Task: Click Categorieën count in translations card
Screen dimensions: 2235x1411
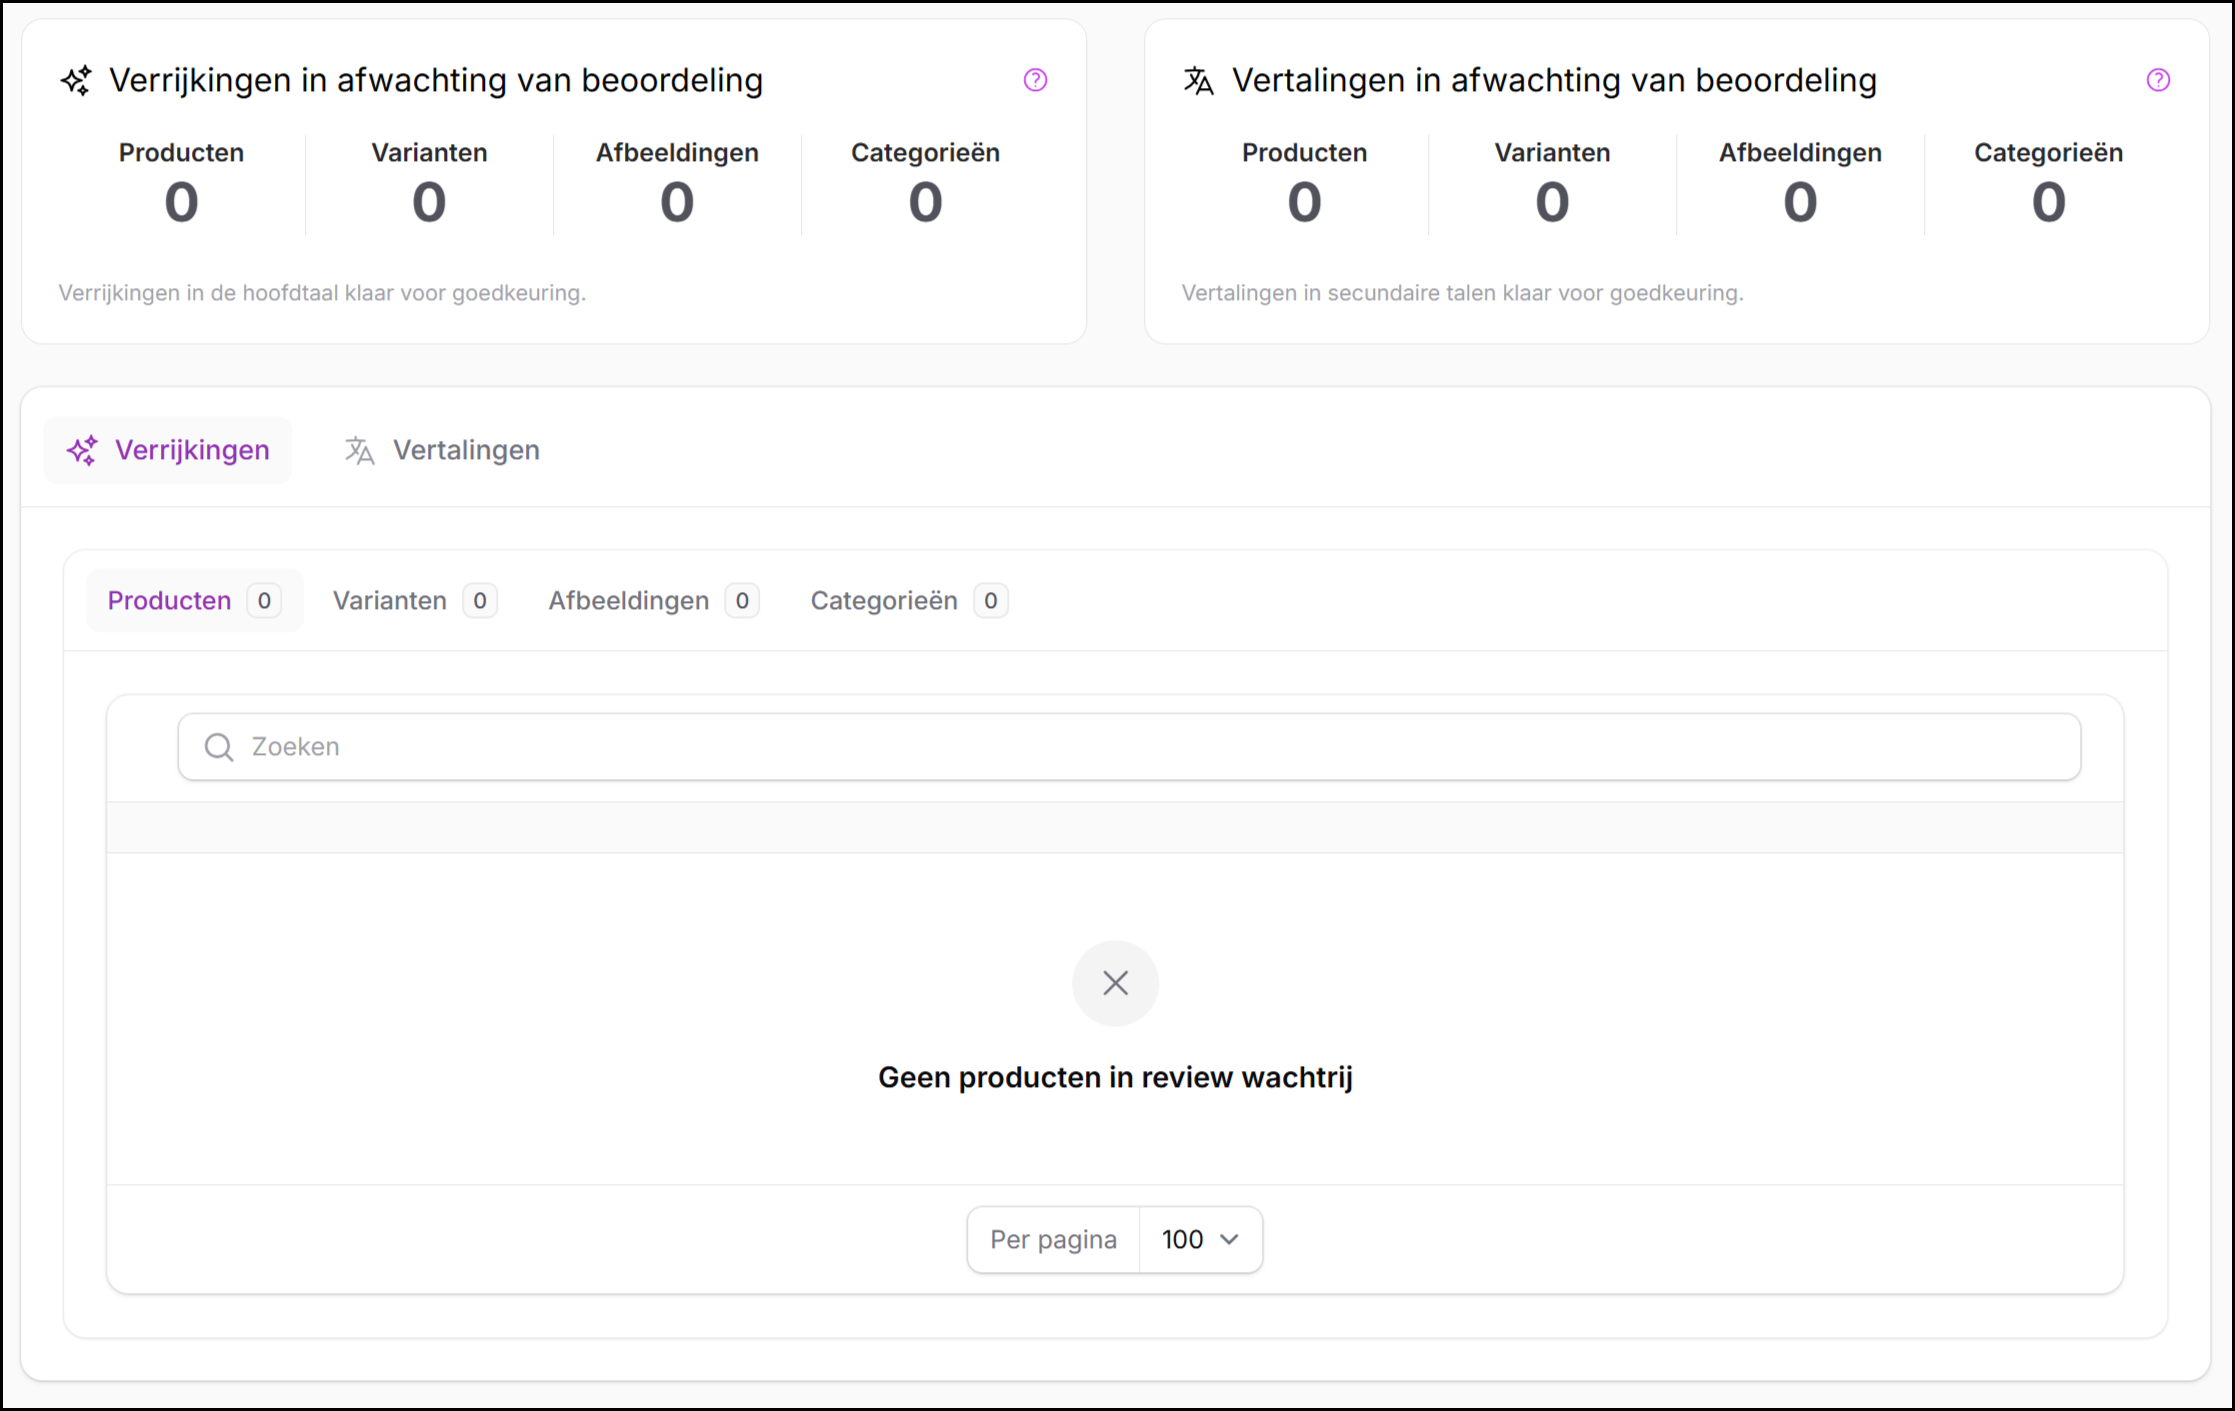Action: (2047, 203)
